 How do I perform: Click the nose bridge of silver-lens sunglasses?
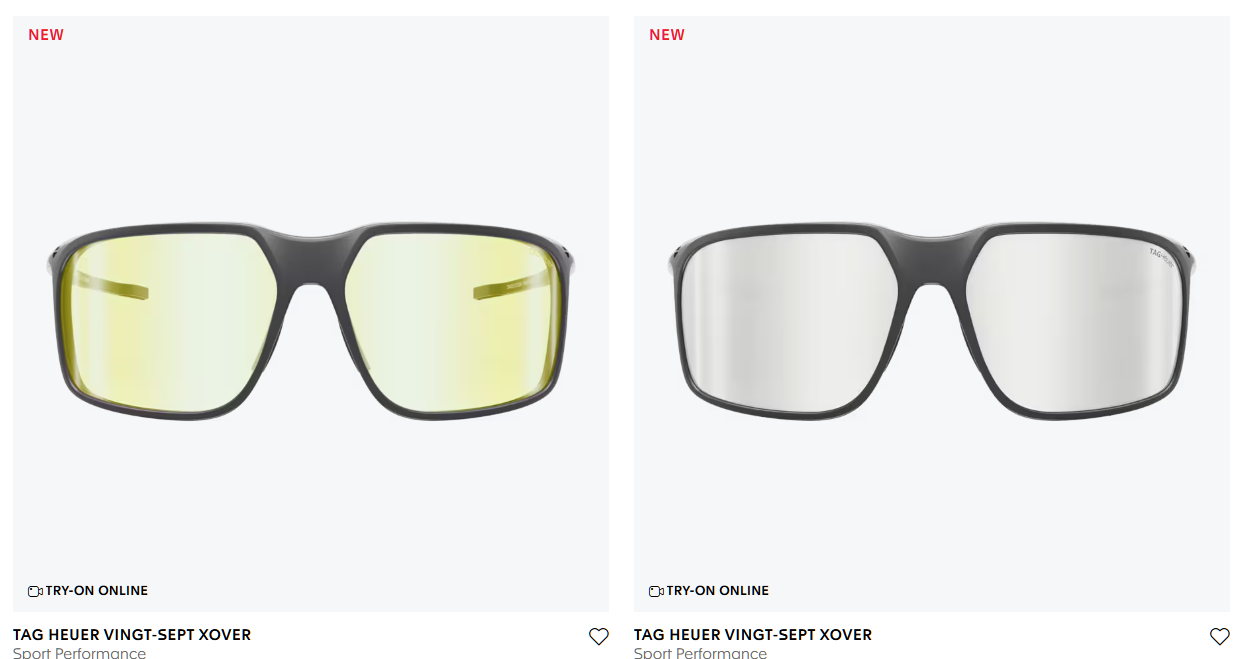tap(932, 250)
